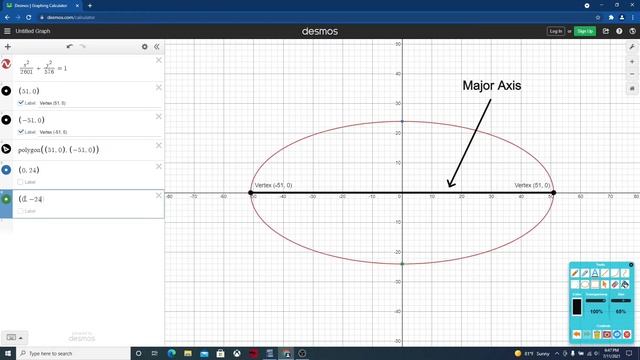The width and height of the screenshot is (640, 360).
Task: Open Windows Start menu
Action: click(x=8, y=353)
